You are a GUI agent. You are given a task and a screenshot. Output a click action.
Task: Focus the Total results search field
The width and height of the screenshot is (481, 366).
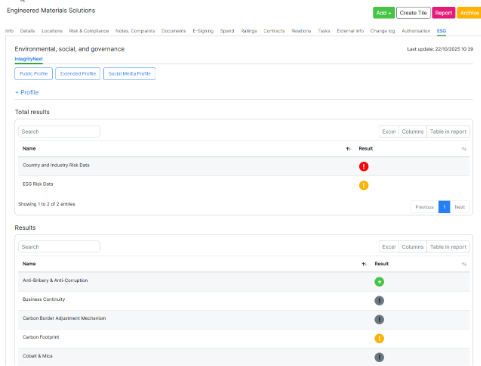pyautogui.click(x=59, y=132)
